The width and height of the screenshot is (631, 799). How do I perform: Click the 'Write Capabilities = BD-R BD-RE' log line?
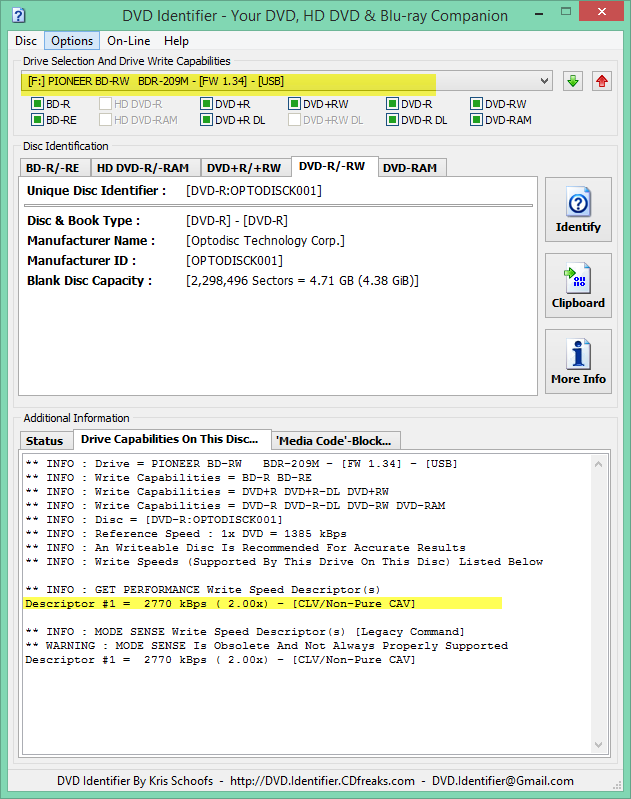[x=169, y=477]
